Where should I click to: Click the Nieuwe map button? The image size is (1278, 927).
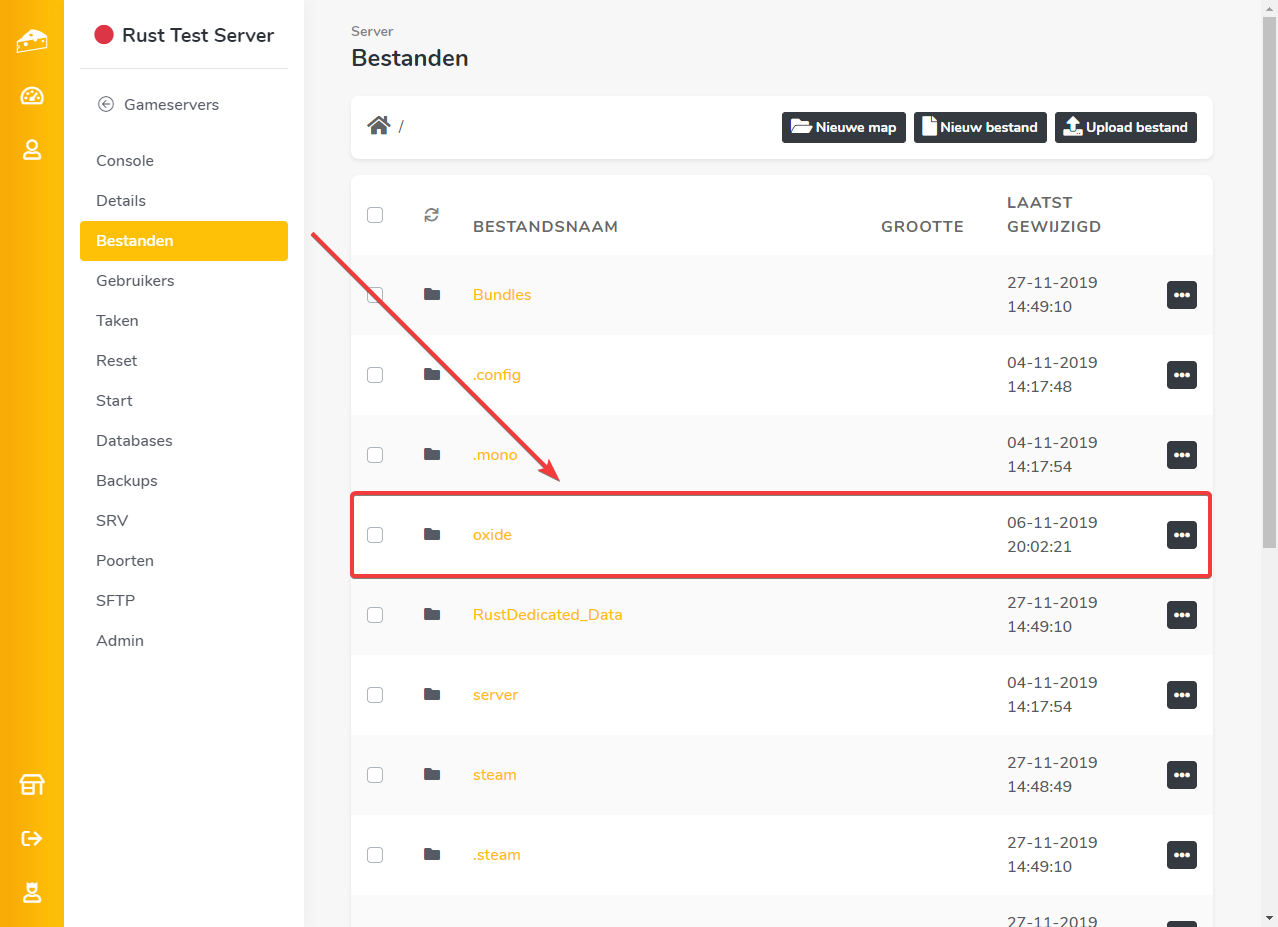pyautogui.click(x=843, y=127)
